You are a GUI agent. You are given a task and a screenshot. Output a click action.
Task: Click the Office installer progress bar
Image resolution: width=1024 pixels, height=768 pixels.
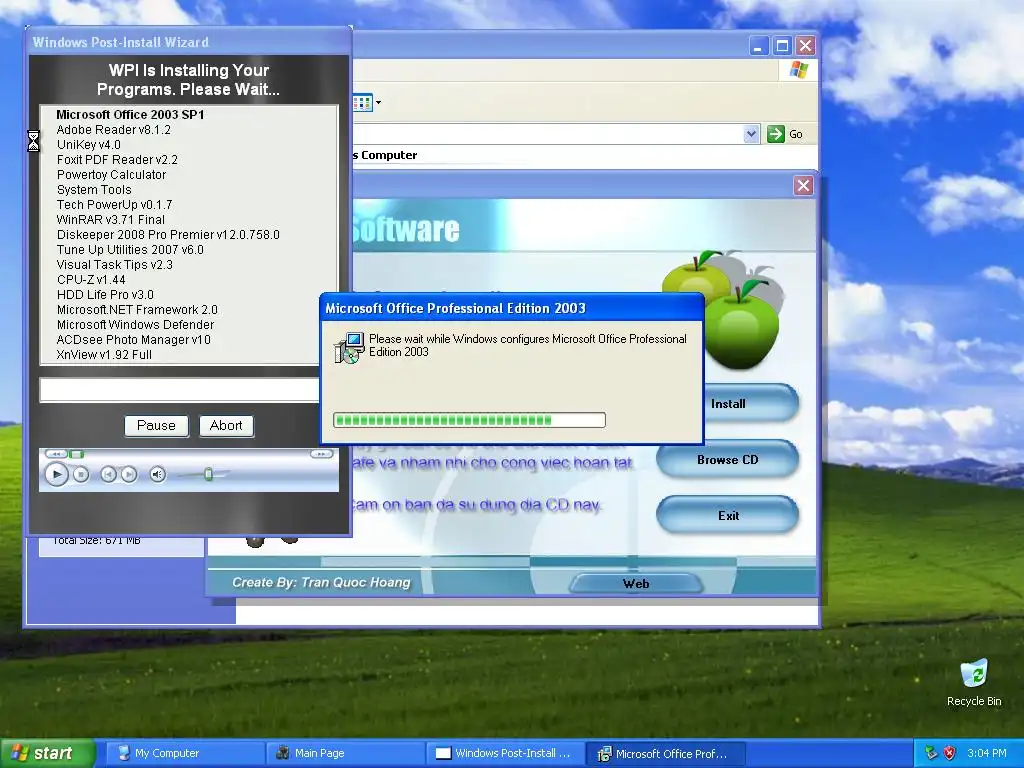469,420
